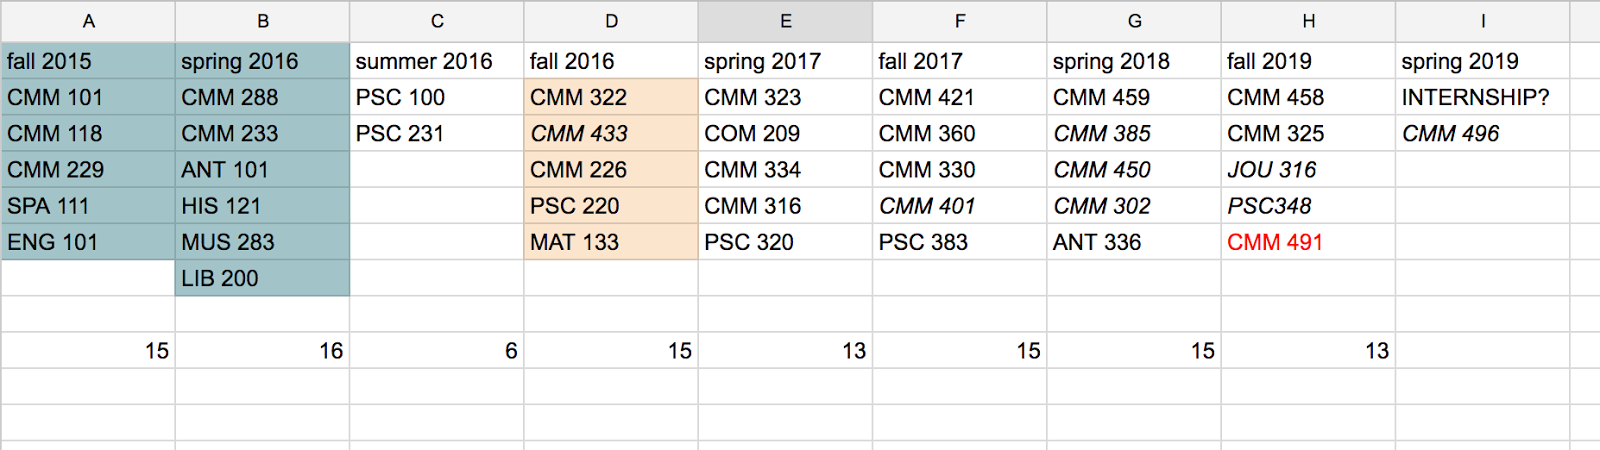Select the fall 2015 heading cell

tap(88, 61)
